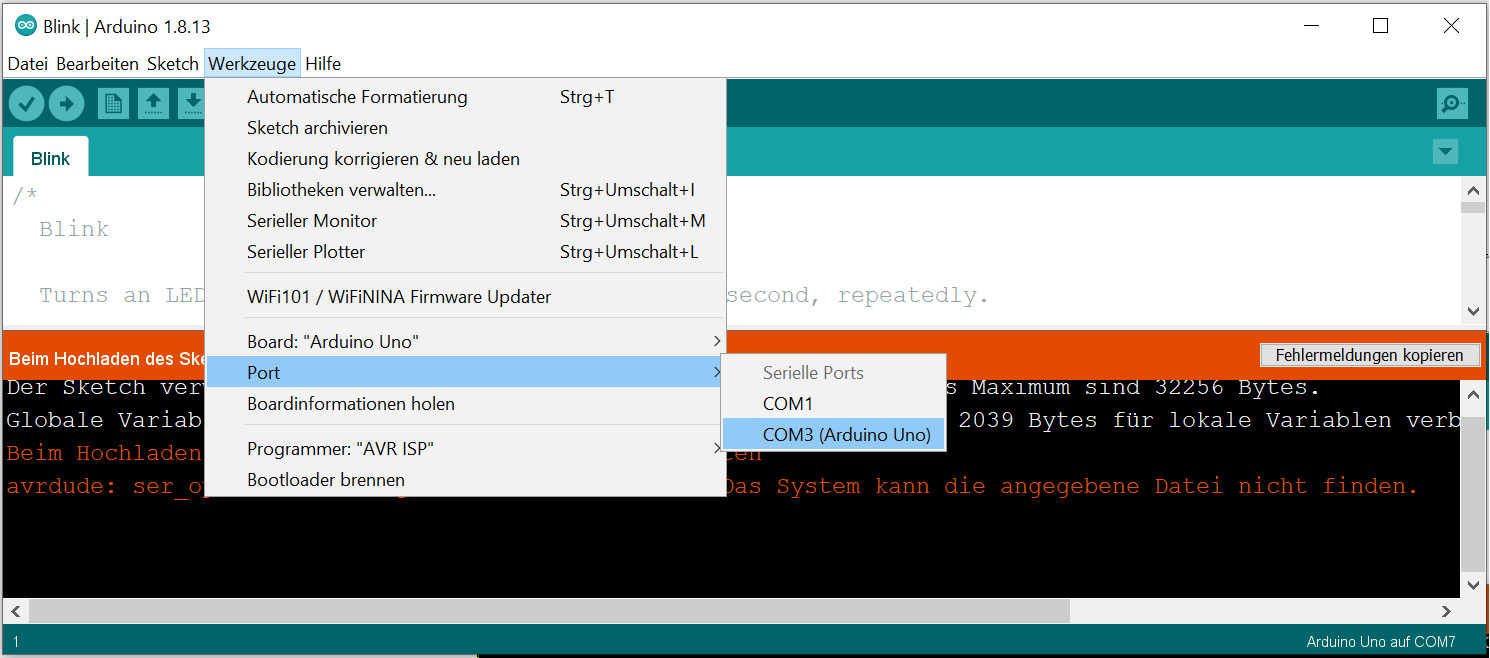
Task: Click the editor's scroll down arrow
Action: coord(1473,312)
